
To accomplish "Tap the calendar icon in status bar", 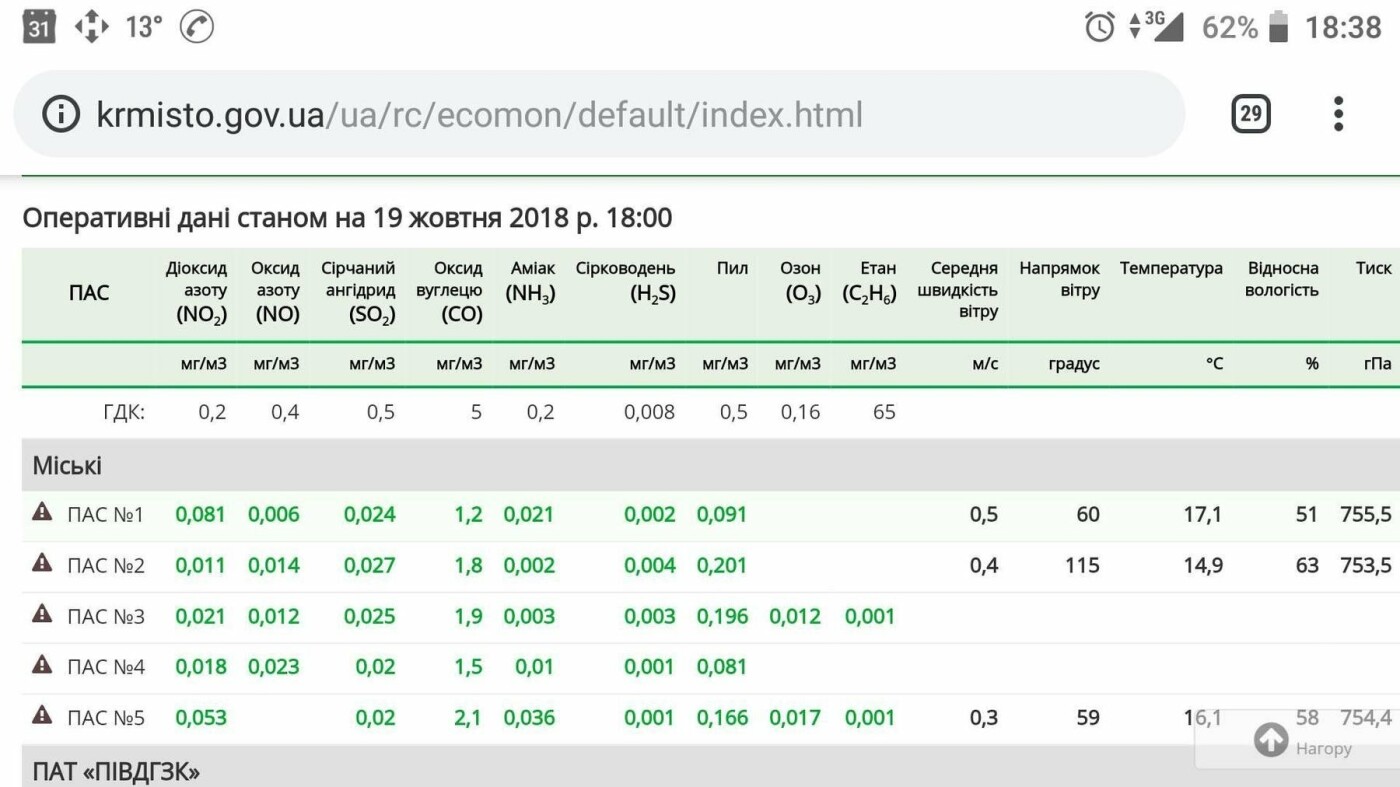I will point(38,27).
